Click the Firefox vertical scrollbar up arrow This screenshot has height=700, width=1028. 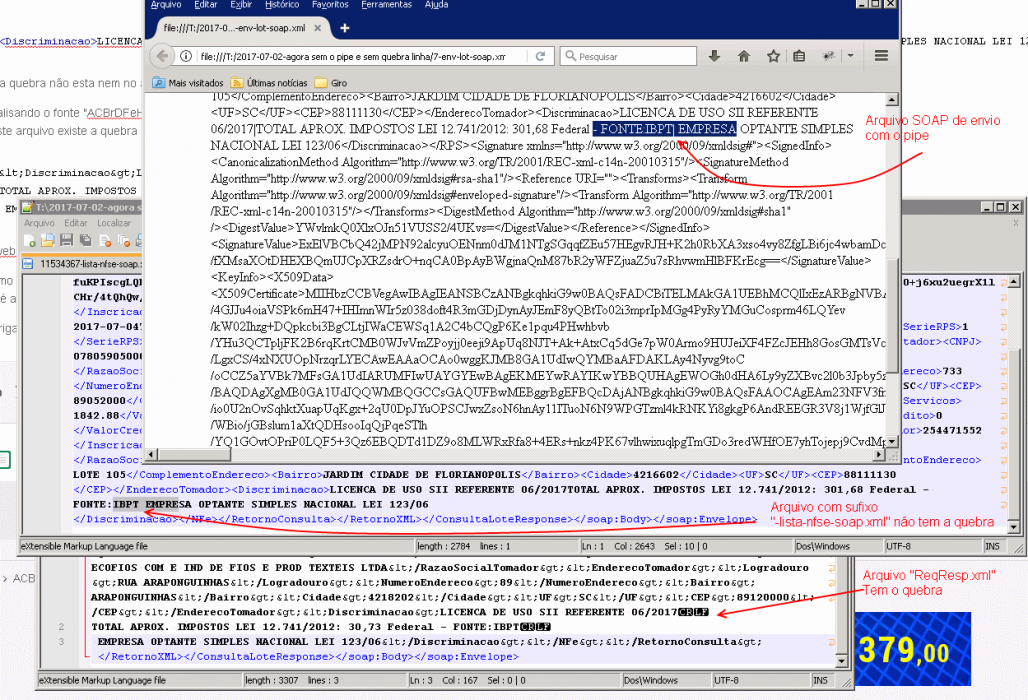coord(892,100)
